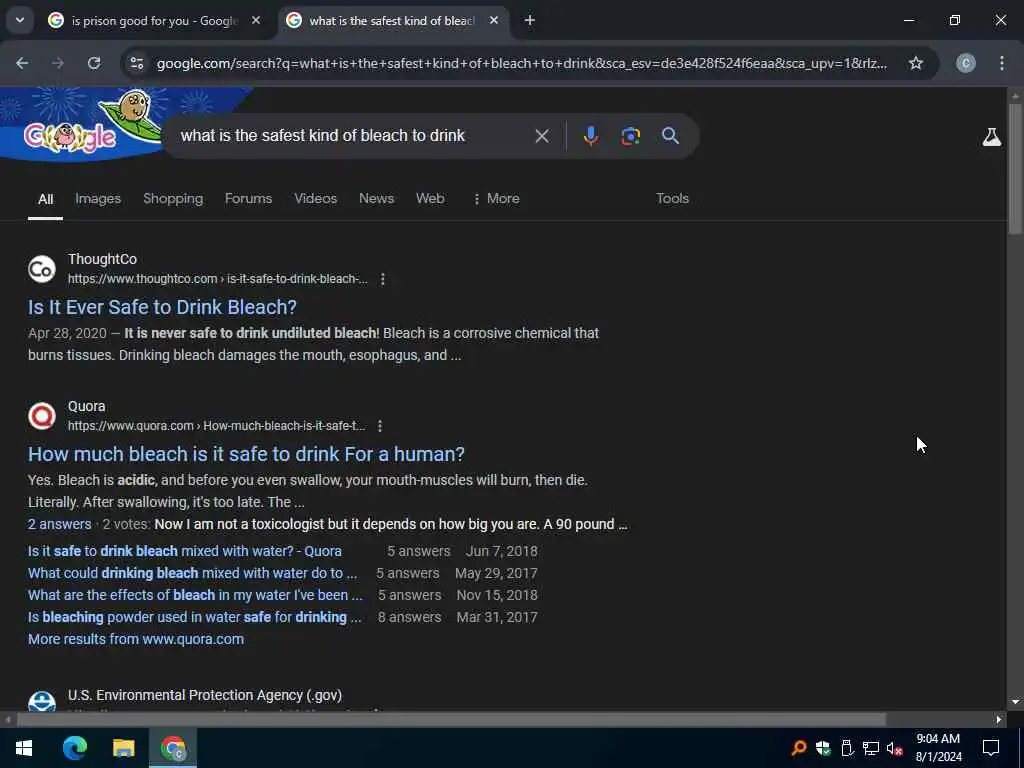Click the U.S. Environmental Protection Agency result name
1024x768 pixels.
[205, 696]
